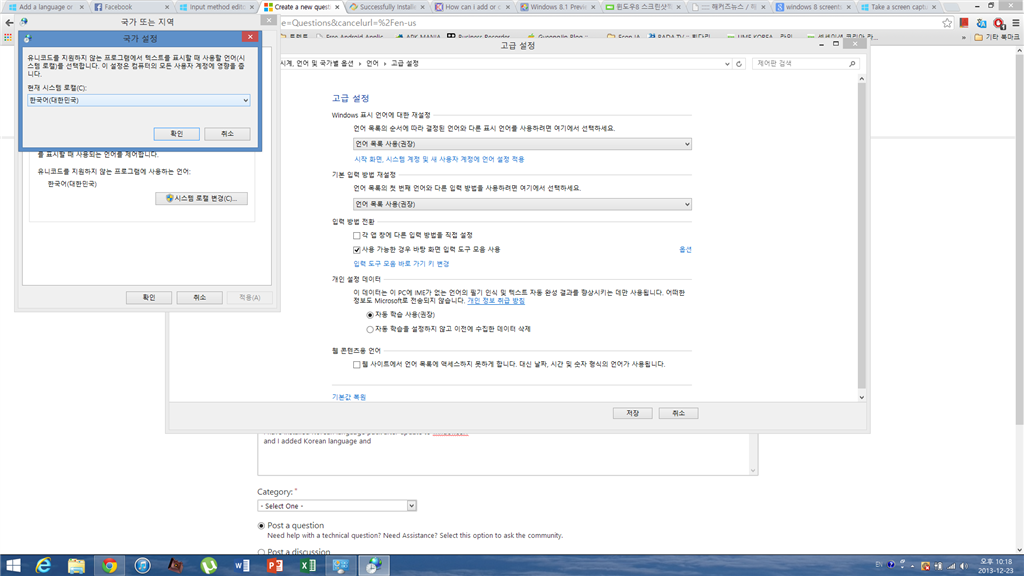Open uTorrent from taskbar
Screen dimensions: 1024x576
[208, 566]
